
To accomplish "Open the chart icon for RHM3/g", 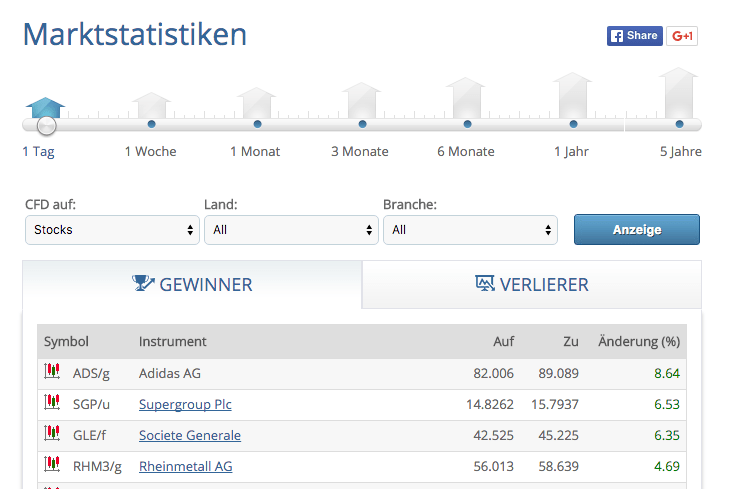I will point(52,464).
